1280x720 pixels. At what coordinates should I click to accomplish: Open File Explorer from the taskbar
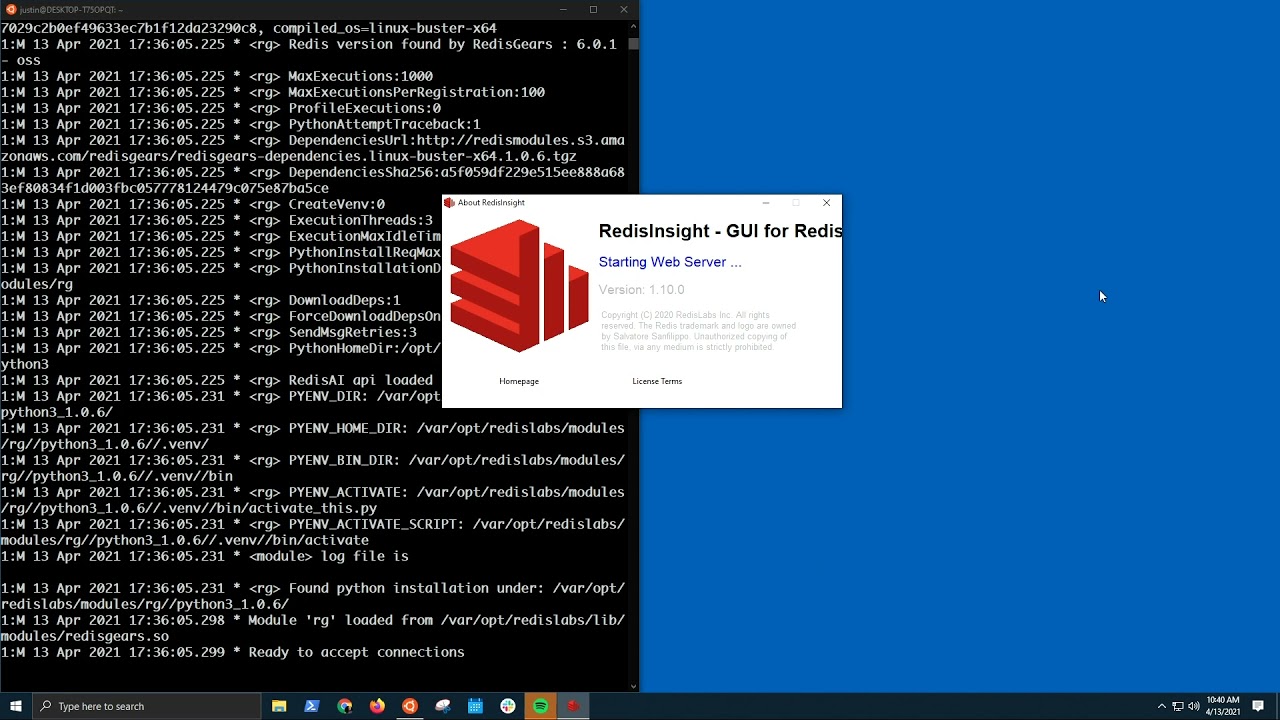point(279,706)
